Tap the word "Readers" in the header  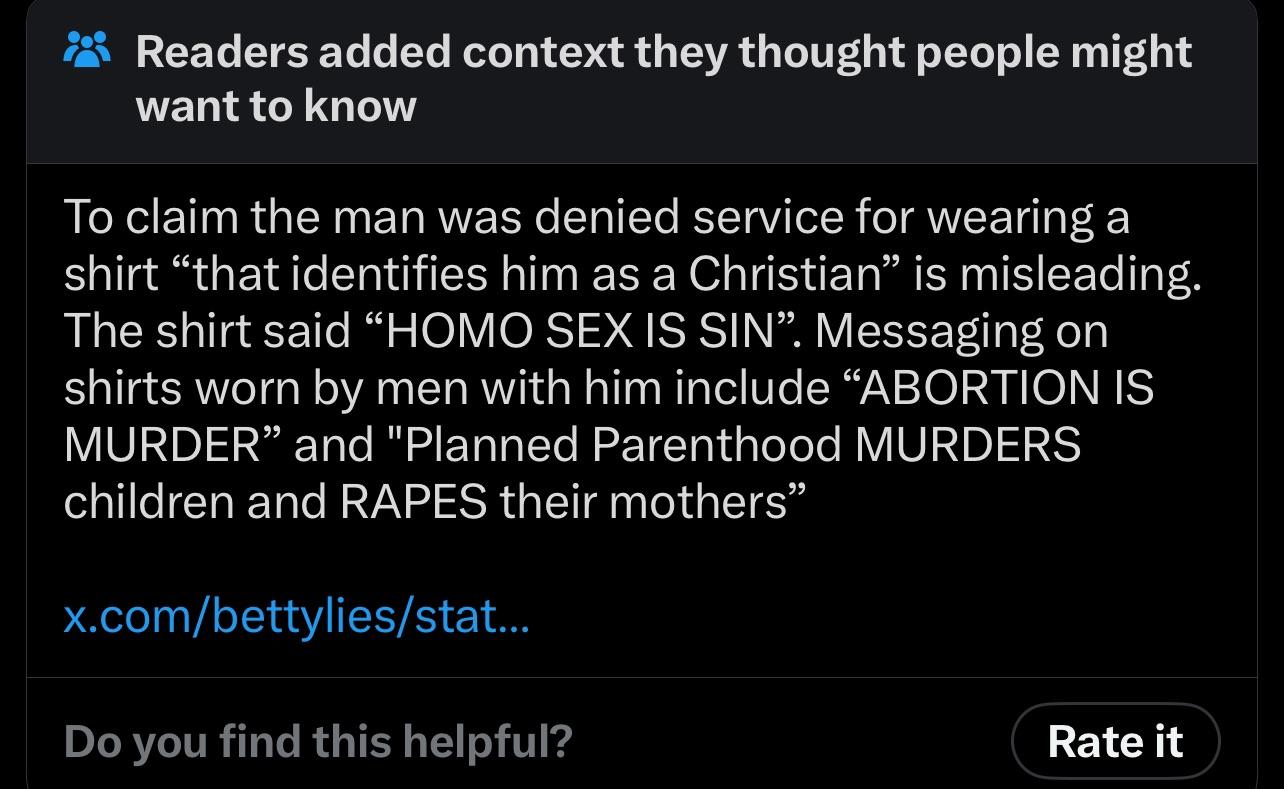click(222, 51)
